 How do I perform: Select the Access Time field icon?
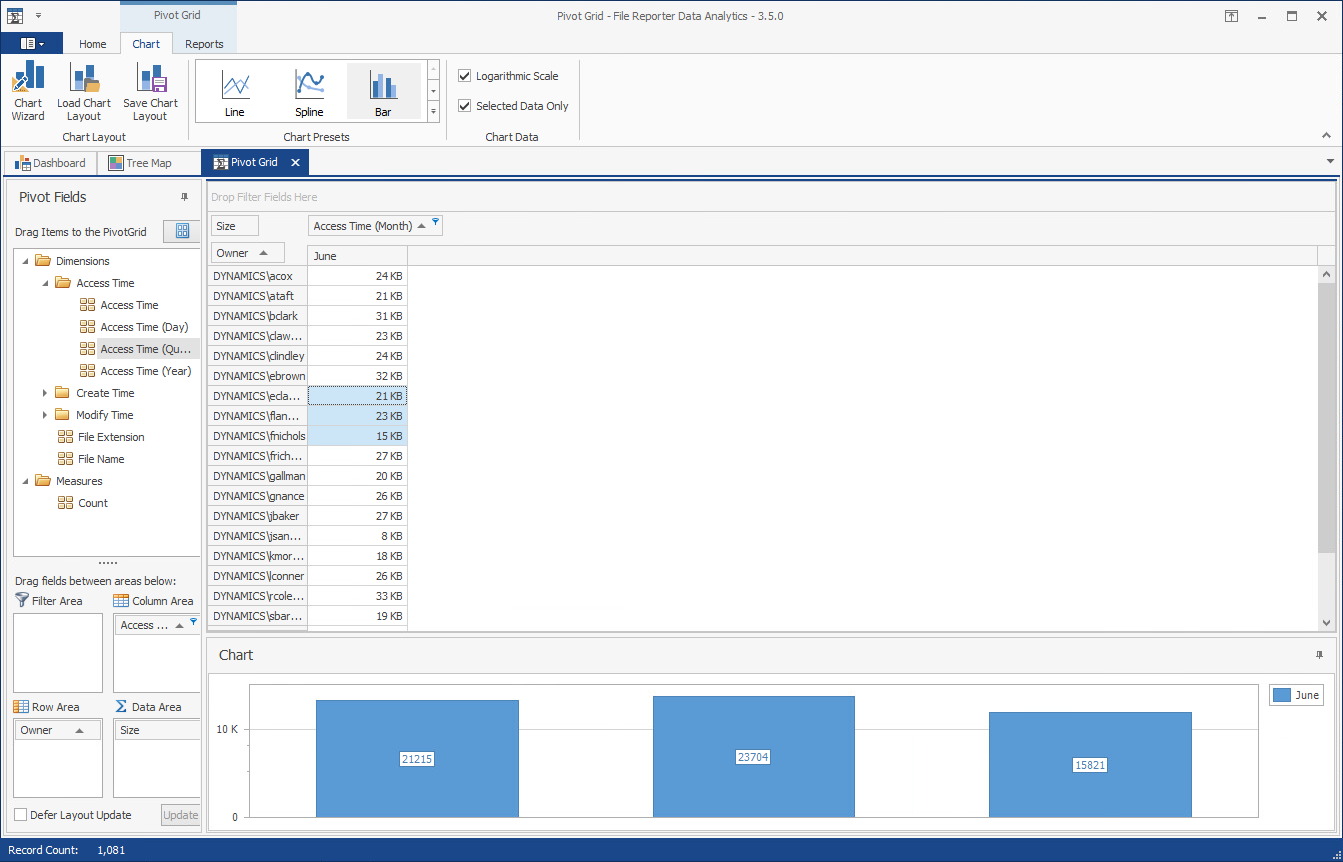point(88,305)
